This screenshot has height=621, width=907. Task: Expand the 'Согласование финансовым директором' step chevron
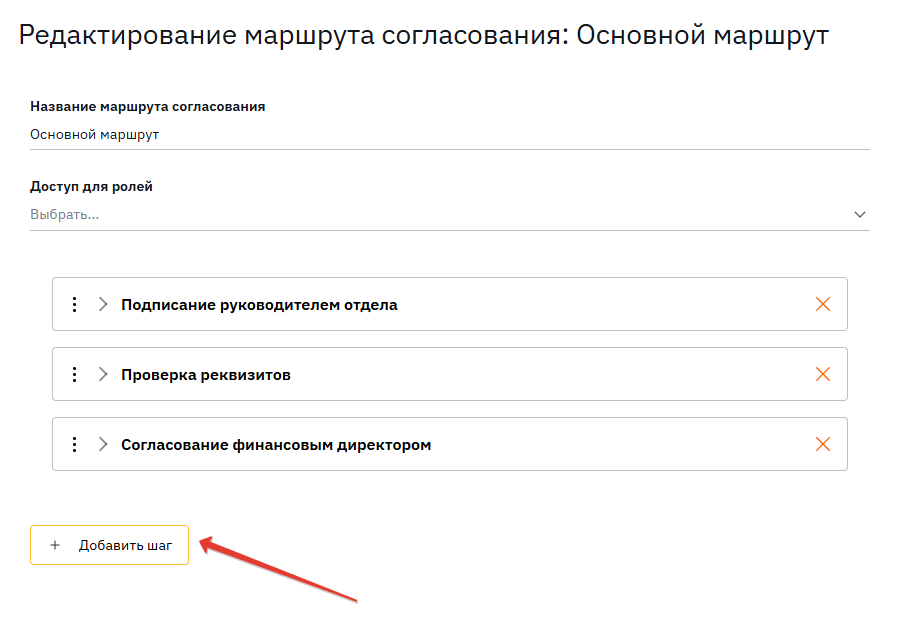pyautogui.click(x=102, y=445)
